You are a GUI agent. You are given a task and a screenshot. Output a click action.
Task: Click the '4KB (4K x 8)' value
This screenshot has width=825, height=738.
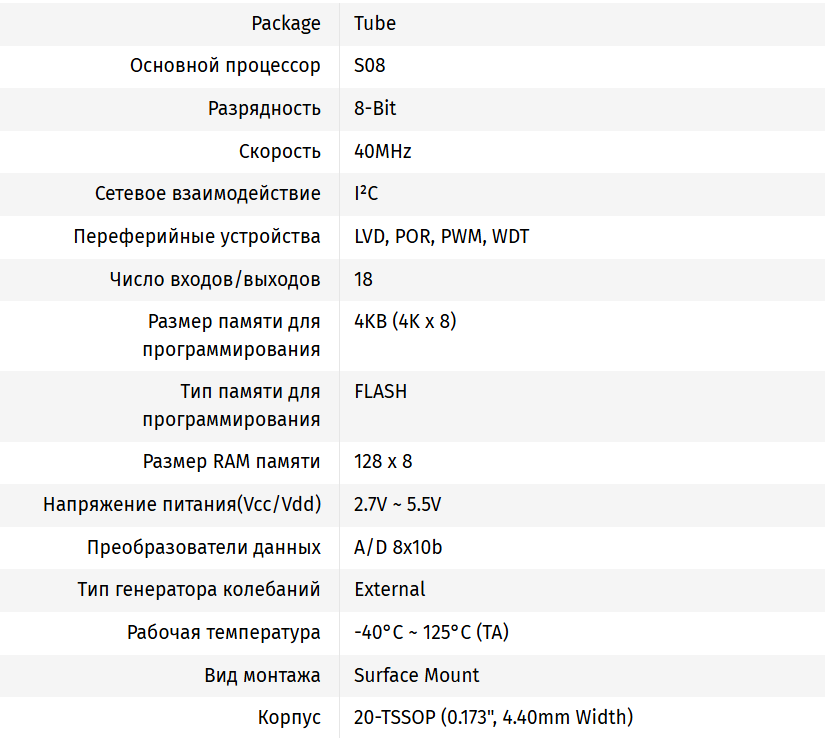pos(405,322)
